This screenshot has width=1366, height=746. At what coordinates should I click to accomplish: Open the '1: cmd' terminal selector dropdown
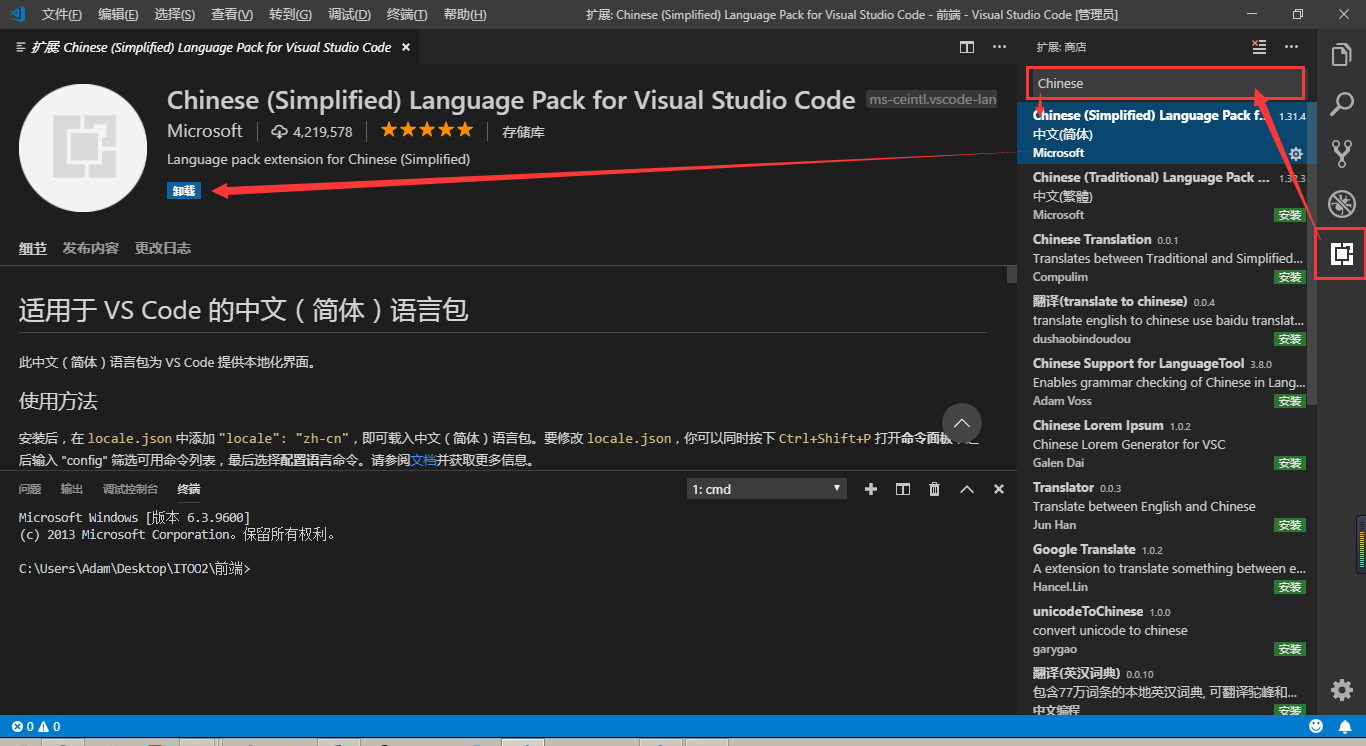[766, 489]
